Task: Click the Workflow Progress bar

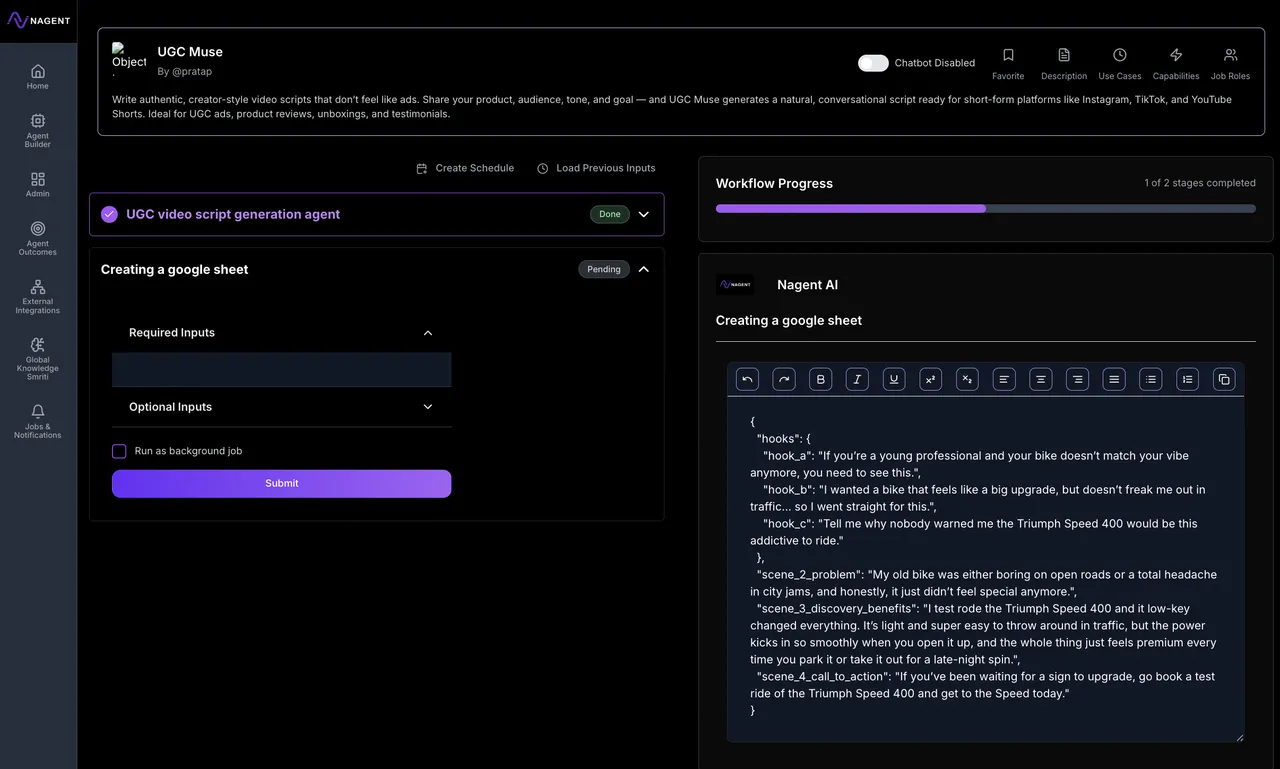Action: [x=986, y=209]
